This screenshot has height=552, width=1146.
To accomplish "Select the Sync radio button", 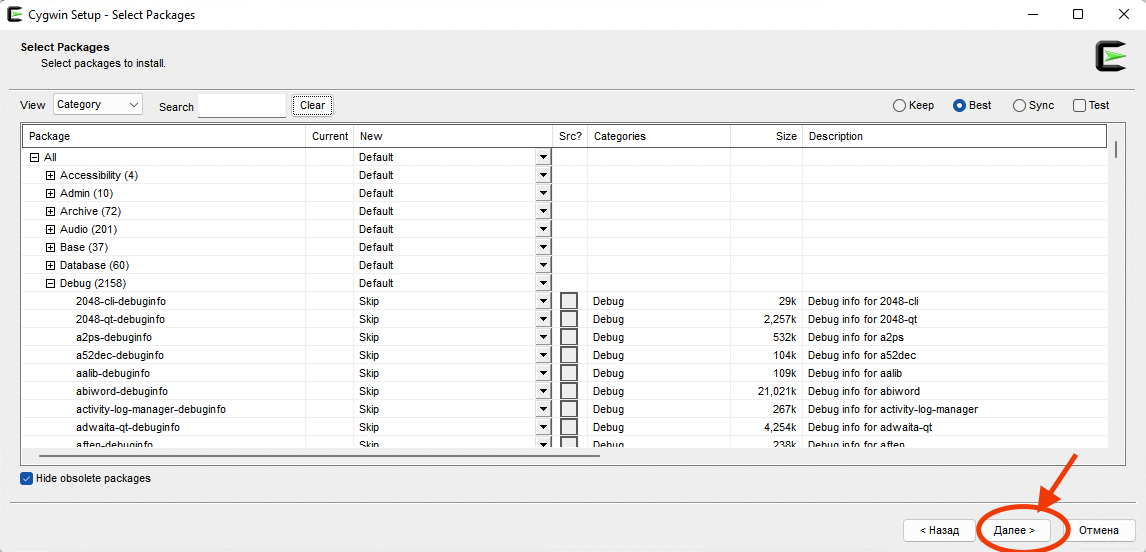I will pos(1019,105).
